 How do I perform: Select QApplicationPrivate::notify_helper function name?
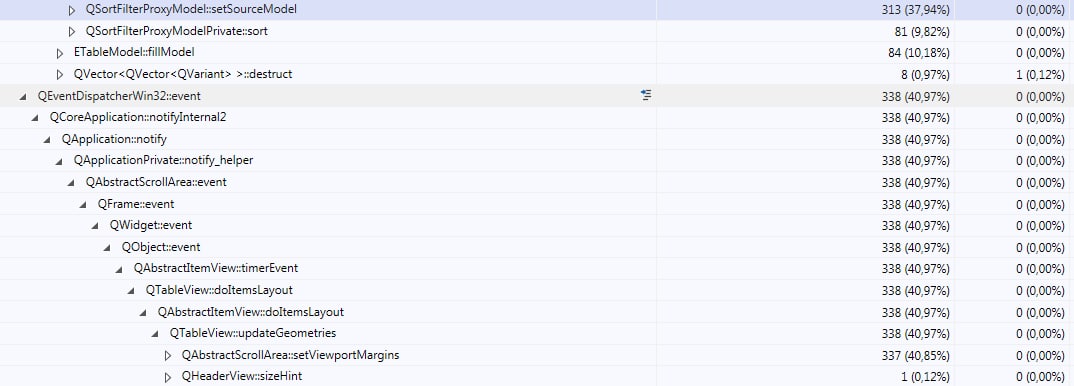[164, 160]
